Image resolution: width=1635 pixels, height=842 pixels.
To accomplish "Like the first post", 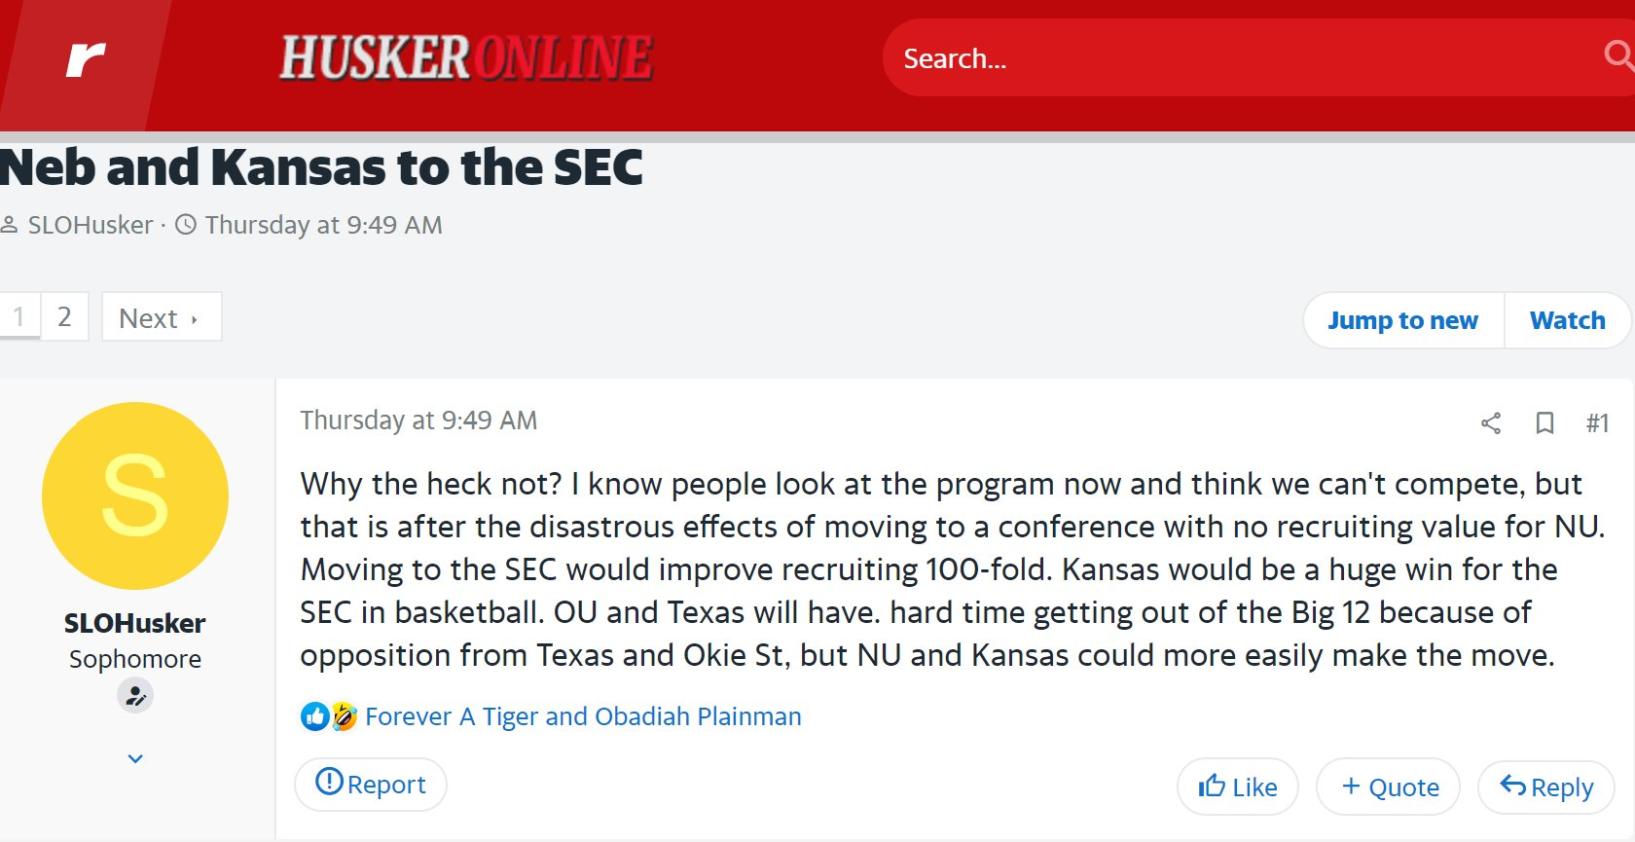I will [1237, 787].
